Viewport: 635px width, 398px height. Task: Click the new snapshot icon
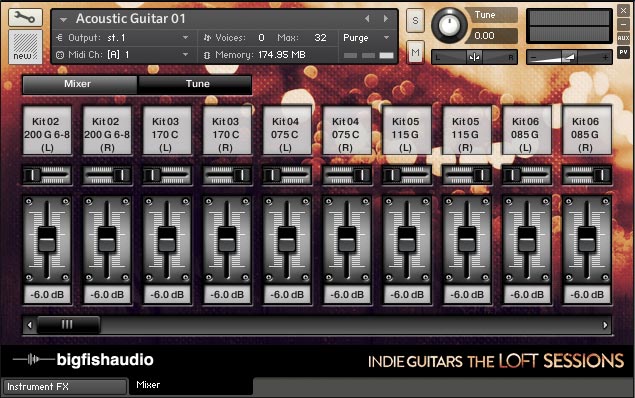25,47
